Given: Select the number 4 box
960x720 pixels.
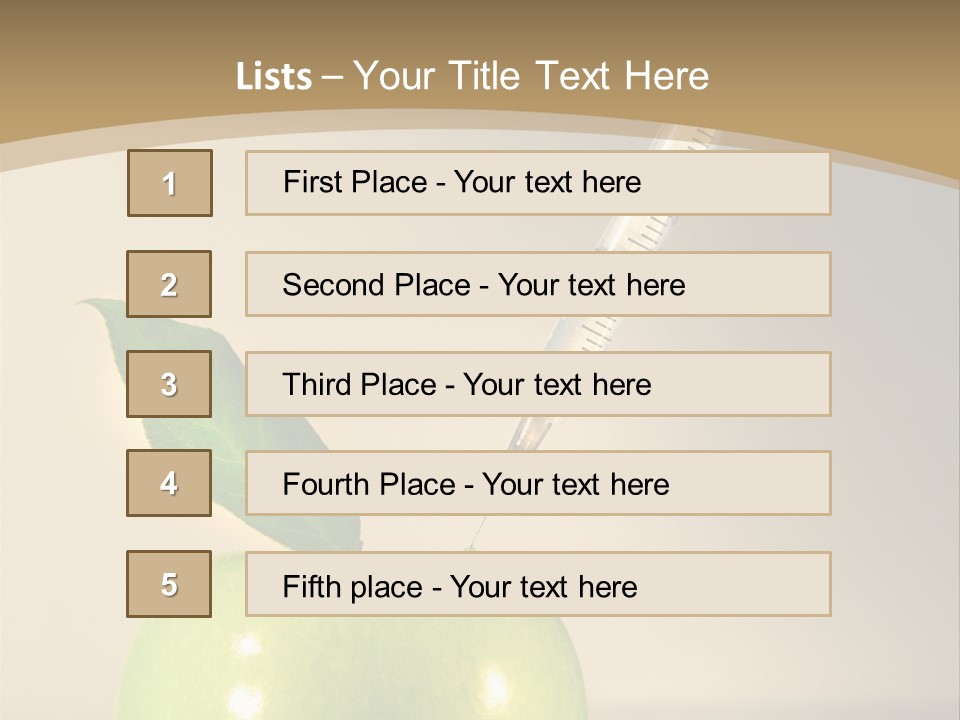Looking at the screenshot, I should (169, 483).
